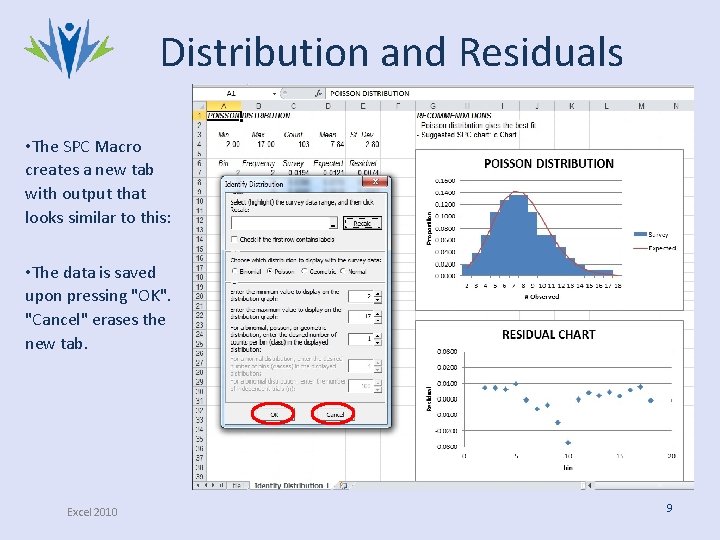Click the Expected legend entry in the chart
This screenshot has height=540, width=720.
coord(655,248)
